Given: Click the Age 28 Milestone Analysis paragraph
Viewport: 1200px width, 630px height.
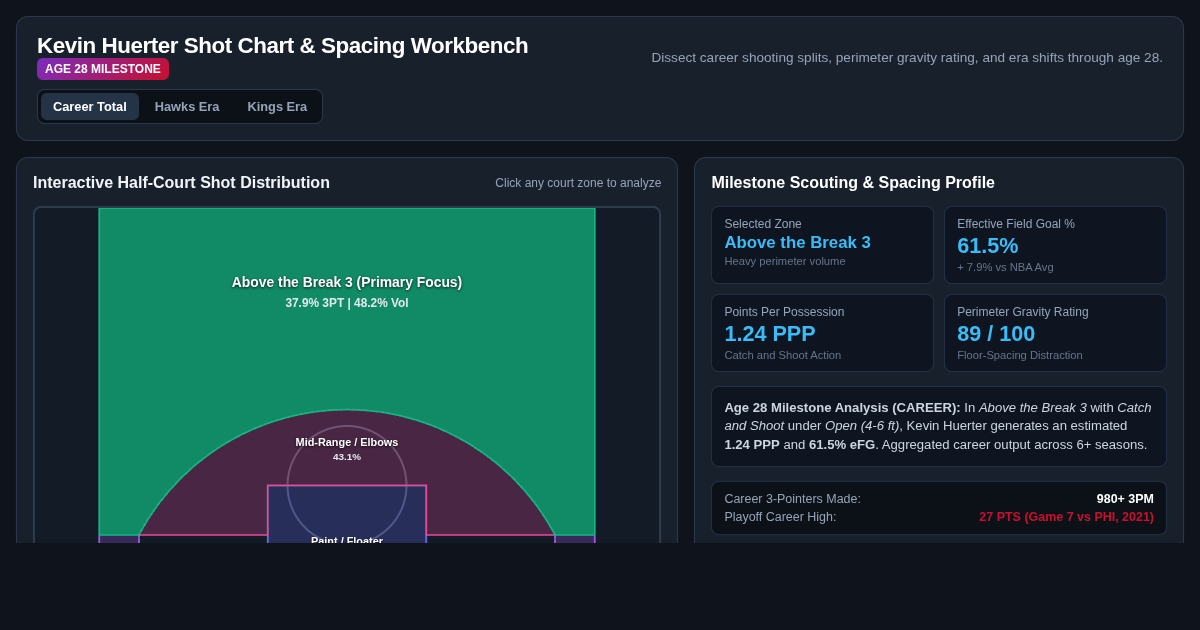Looking at the screenshot, I should 939,427.
